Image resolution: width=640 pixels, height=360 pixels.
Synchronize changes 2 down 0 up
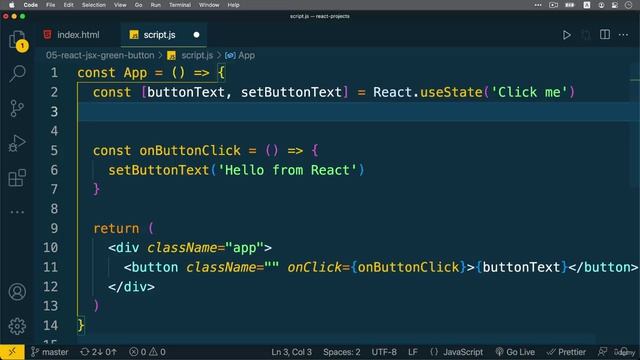[98, 352]
